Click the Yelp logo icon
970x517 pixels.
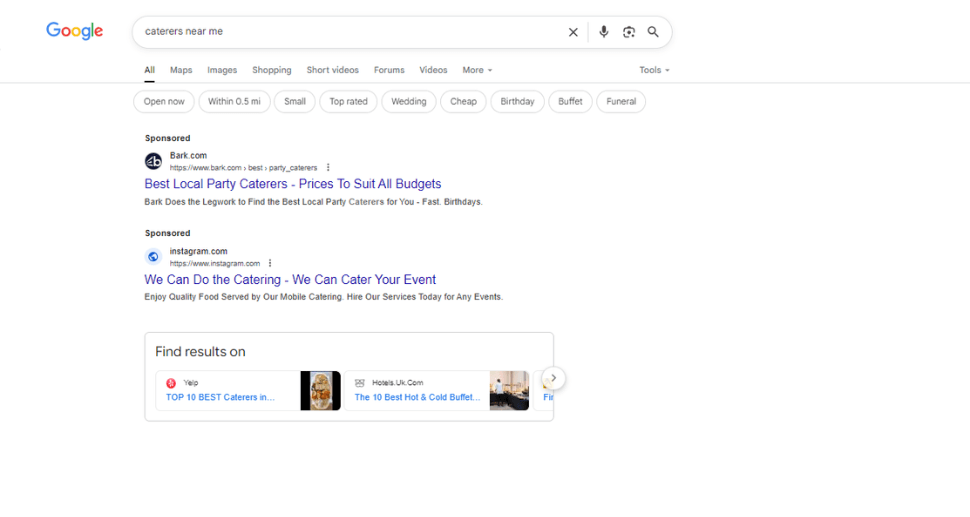pyautogui.click(x=171, y=383)
